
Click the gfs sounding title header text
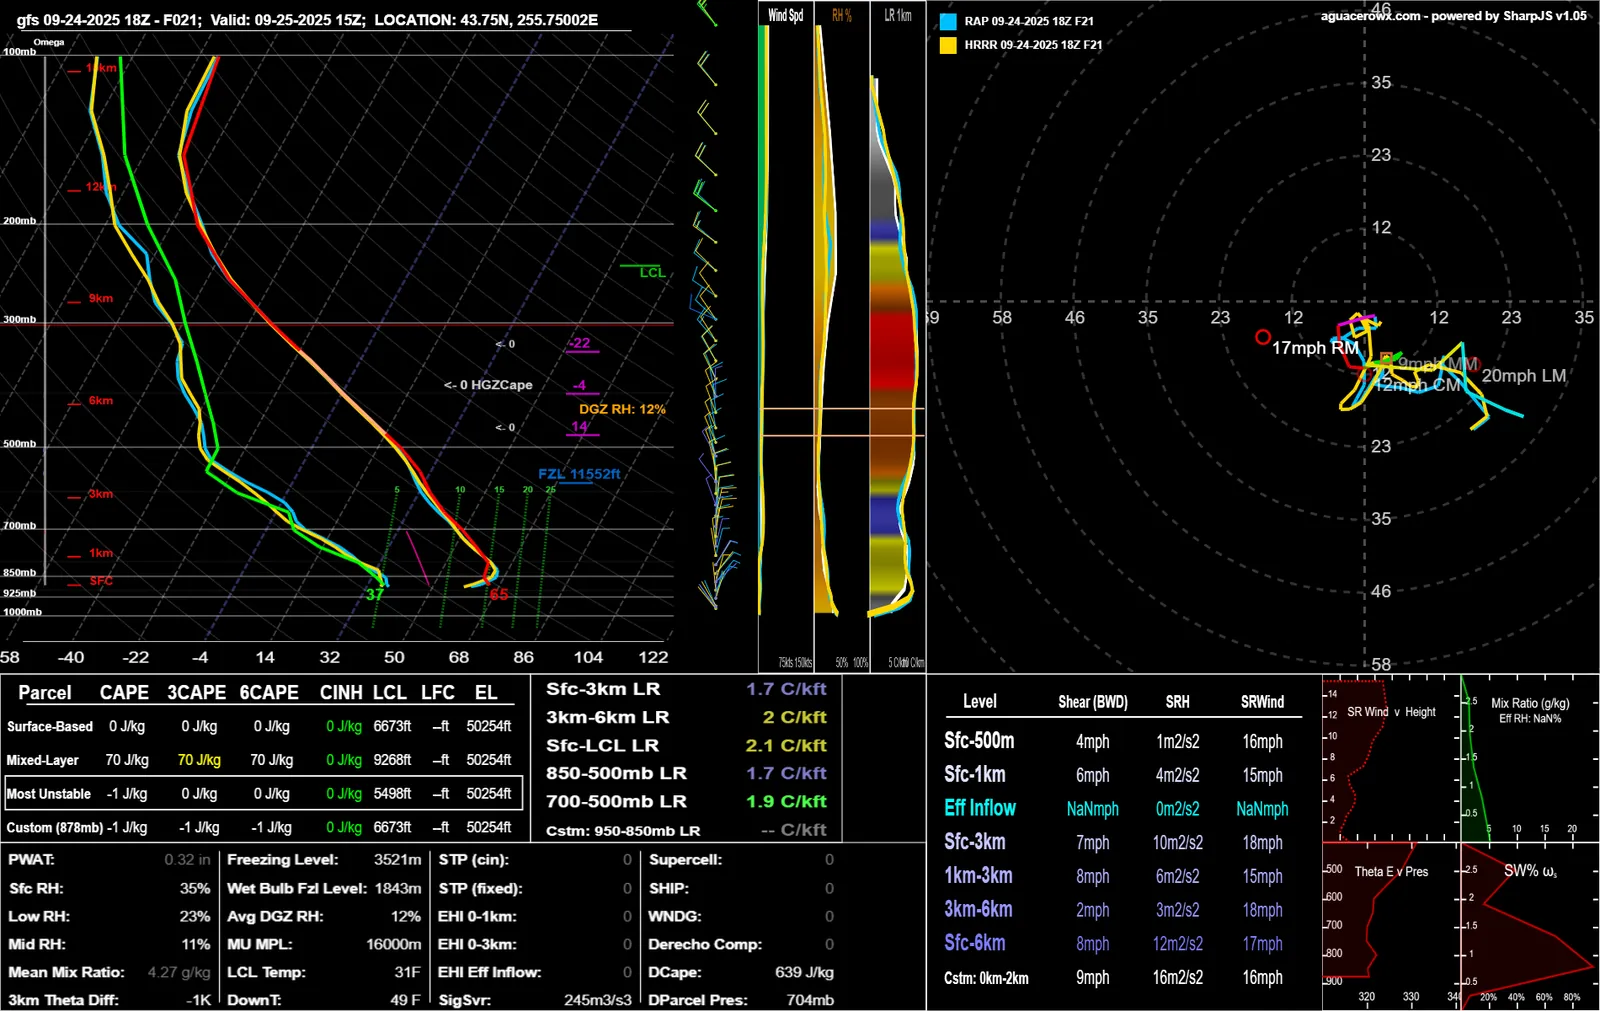point(307,20)
